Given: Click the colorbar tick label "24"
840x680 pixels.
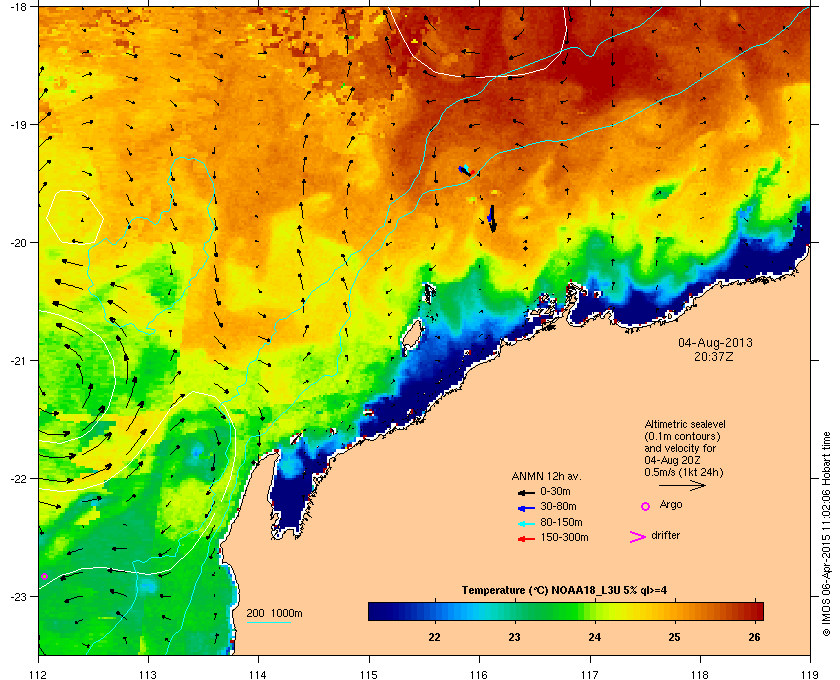Looking at the screenshot, I should coord(595,637).
